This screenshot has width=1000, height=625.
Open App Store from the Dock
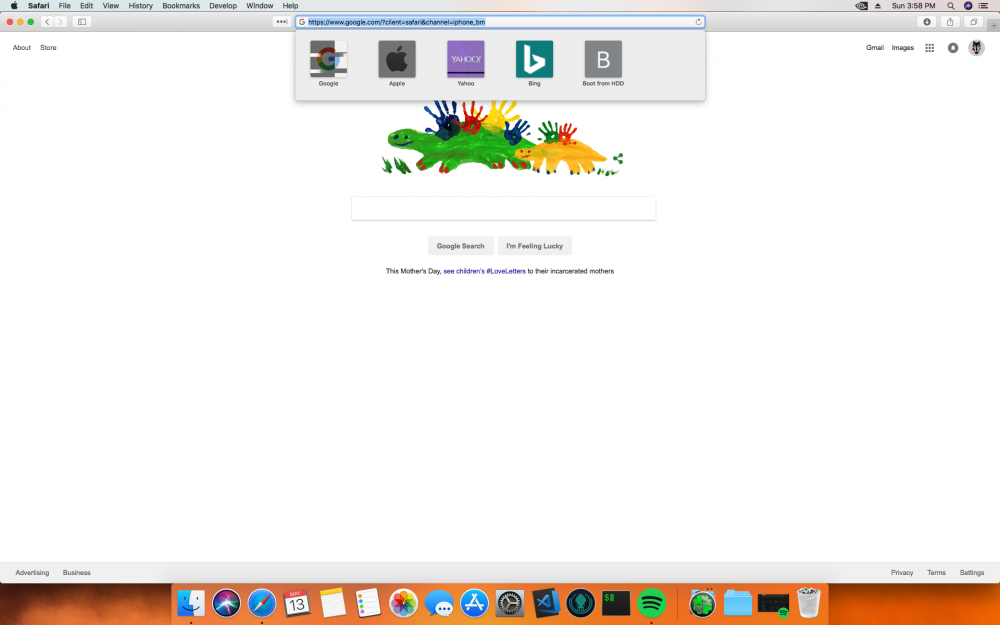474,603
